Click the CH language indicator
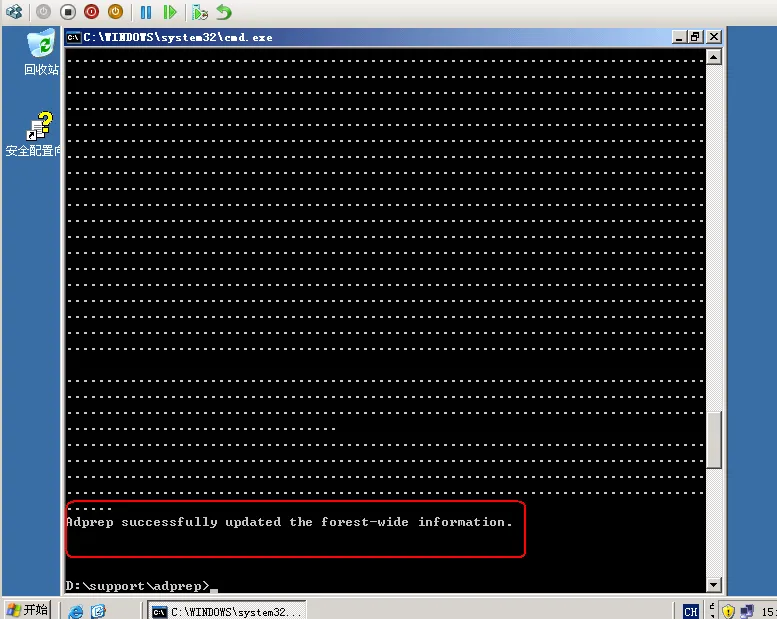Viewport: 777px width, 619px height. pyautogui.click(x=690, y=612)
